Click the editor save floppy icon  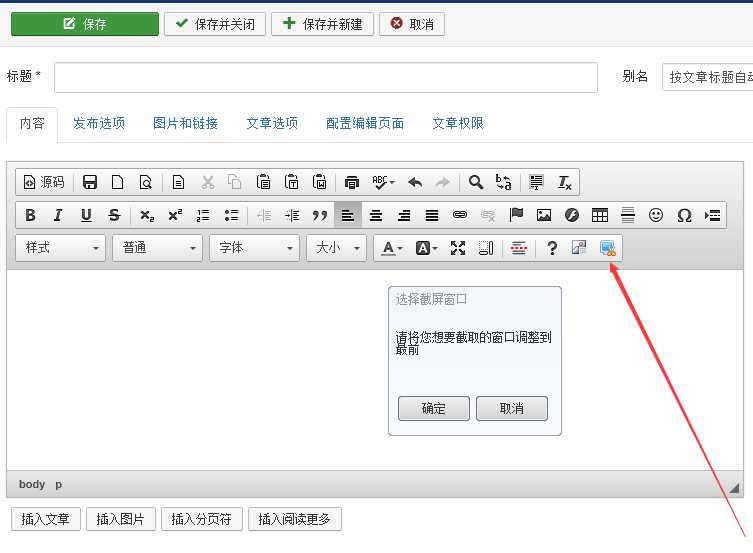pos(90,182)
